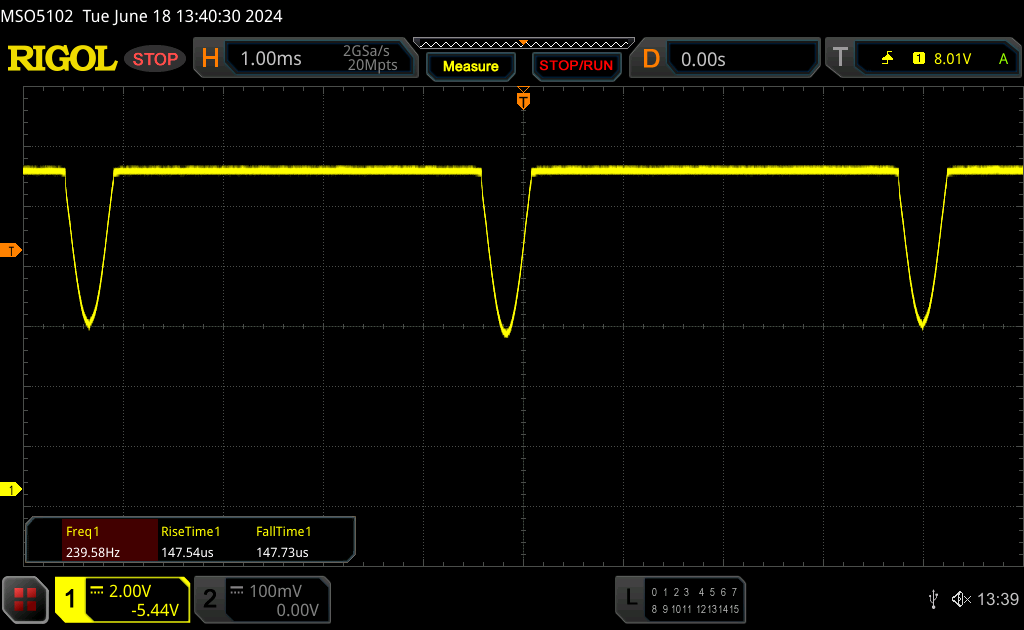The width and height of the screenshot is (1024, 630).
Task: Click the MSO5102 model name text
Action: click(x=37, y=16)
